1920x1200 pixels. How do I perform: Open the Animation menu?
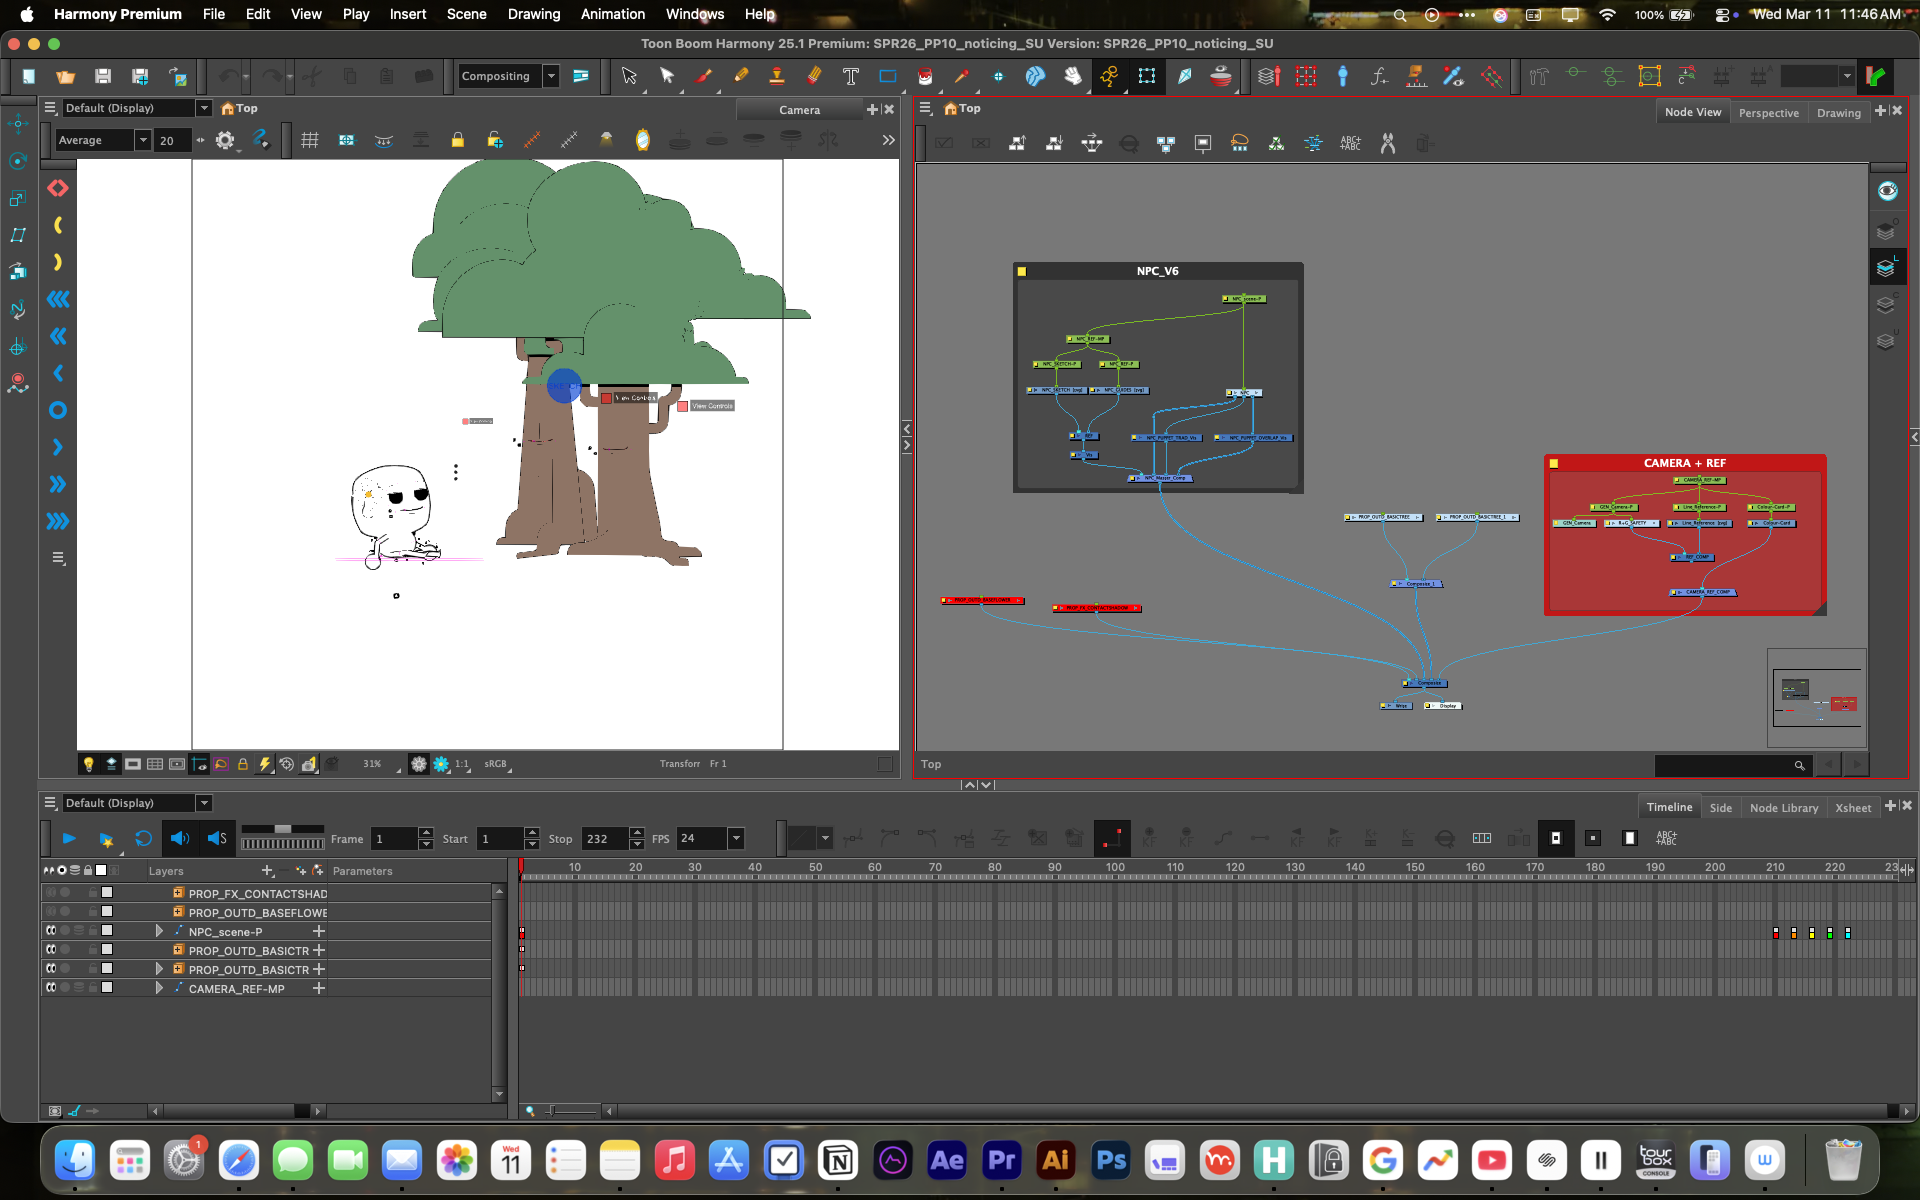pyautogui.click(x=612, y=14)
